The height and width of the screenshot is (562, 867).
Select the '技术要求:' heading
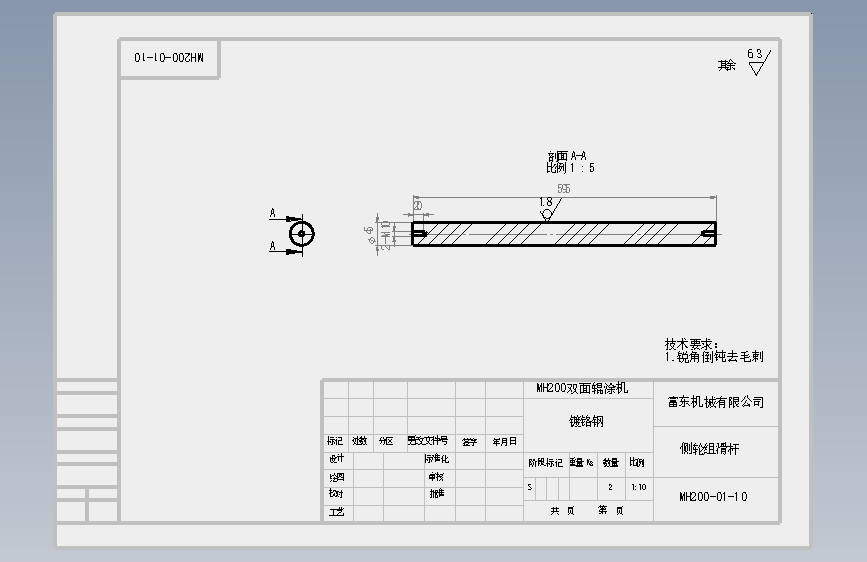[x=691, y=344]
